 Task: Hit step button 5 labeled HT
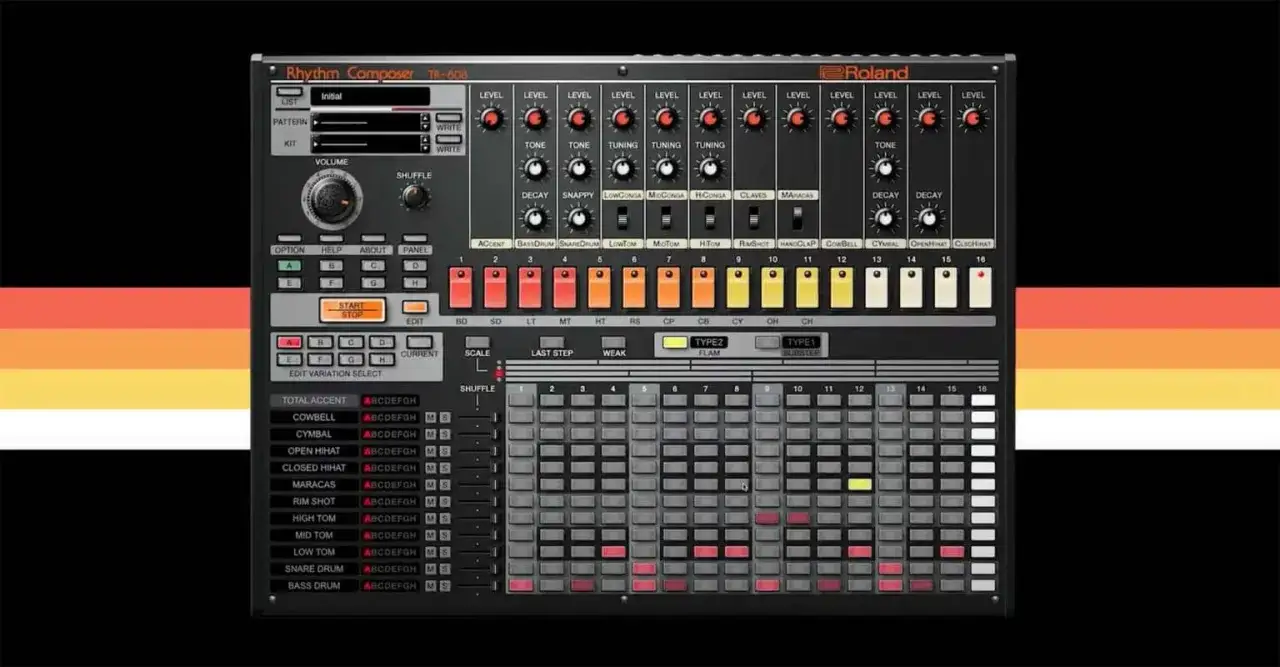[599, 288]
